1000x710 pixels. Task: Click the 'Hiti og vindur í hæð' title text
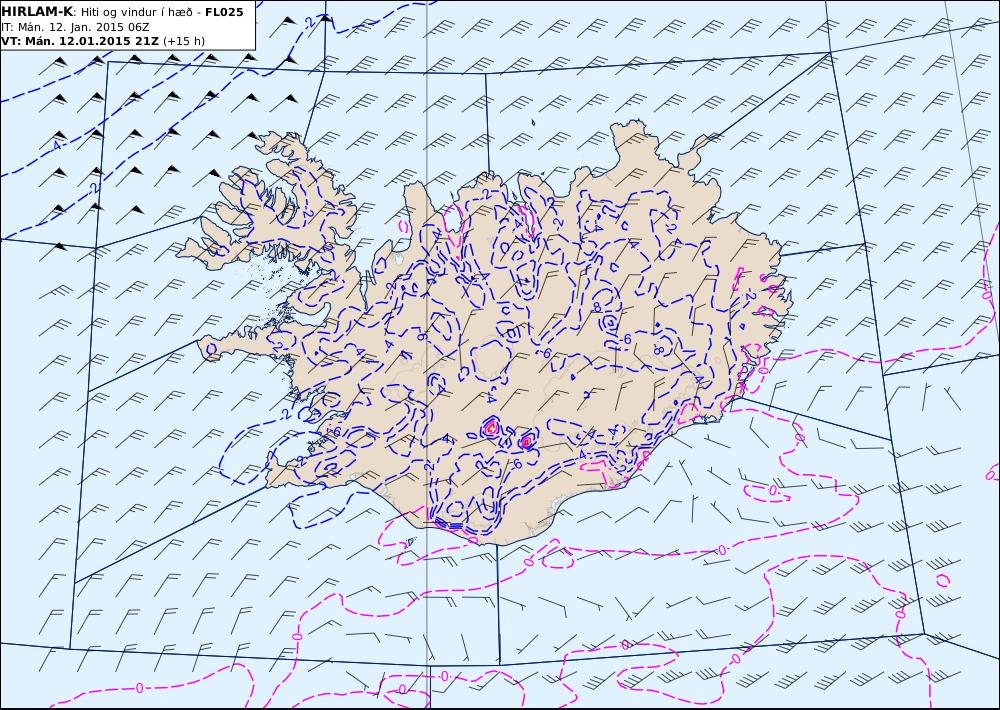[136, 12]
